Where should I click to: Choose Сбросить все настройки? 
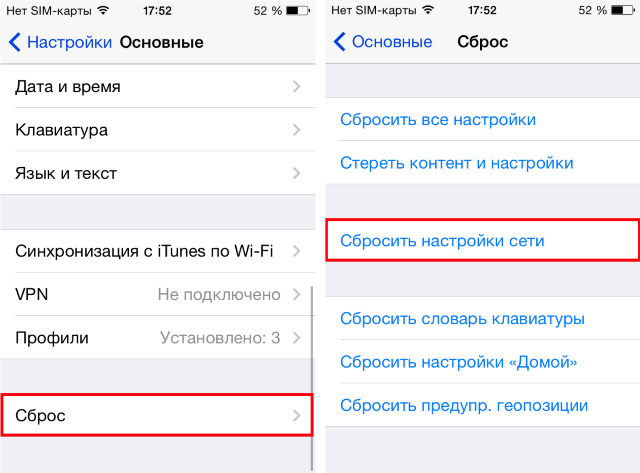pos(482,120)
